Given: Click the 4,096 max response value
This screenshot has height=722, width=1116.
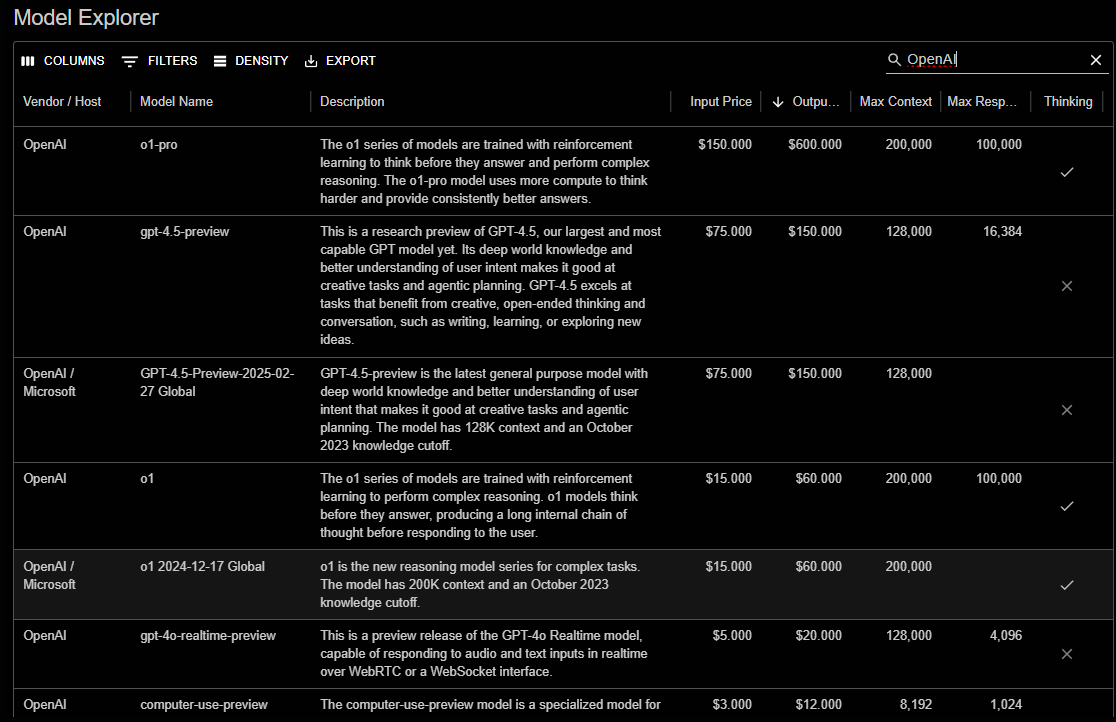Looking at the screenshot, I should pos(1006,636).
